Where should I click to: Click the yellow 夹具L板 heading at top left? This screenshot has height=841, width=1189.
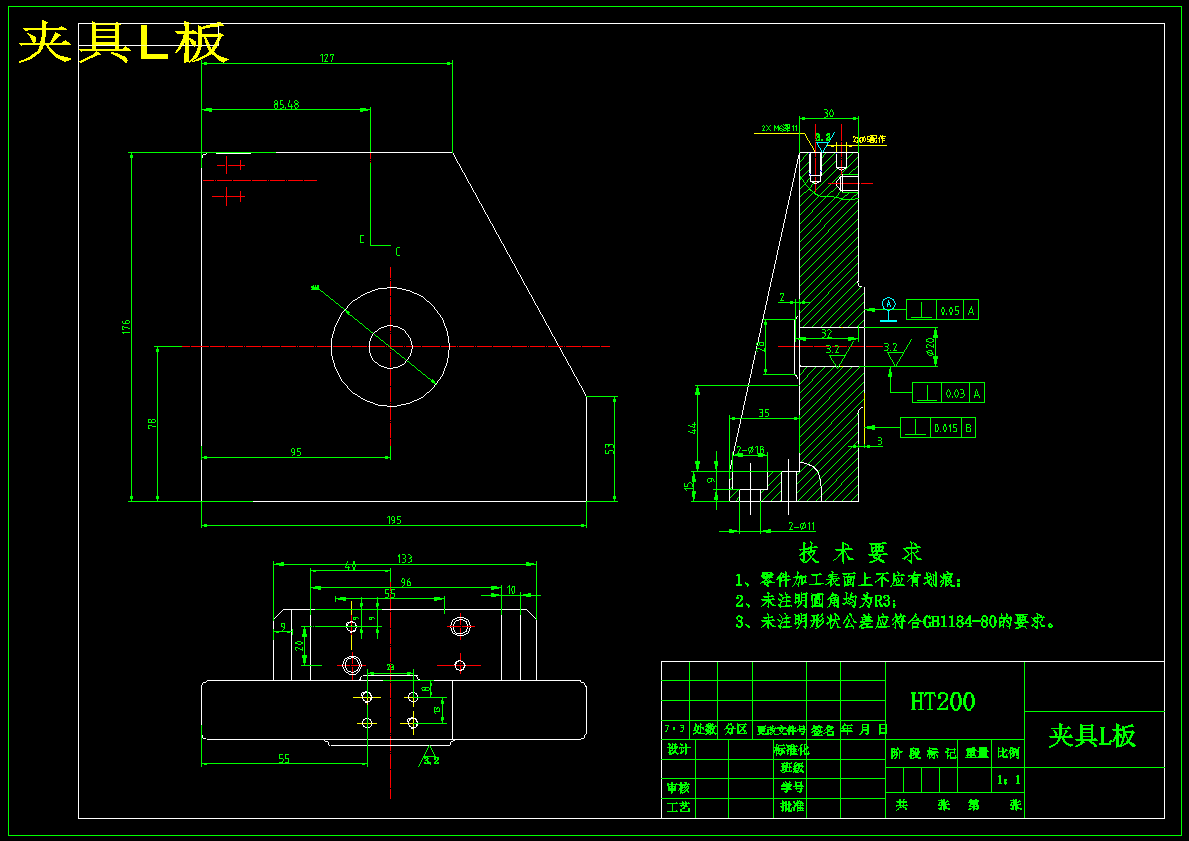coord(123,43)
